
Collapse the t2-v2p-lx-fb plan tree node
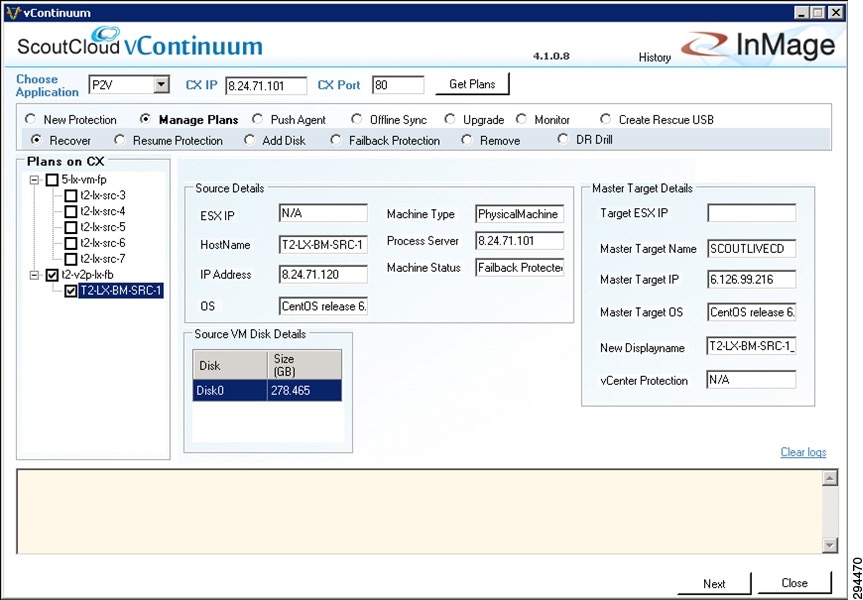[x=34, y=275]
